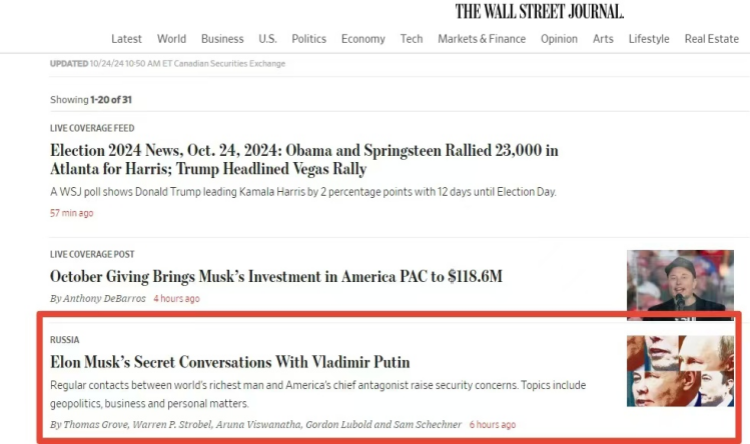Image resolution: width=750 pixels, height=444 pixels.
Task: Open the World section
Action: [x=171, y=39]
